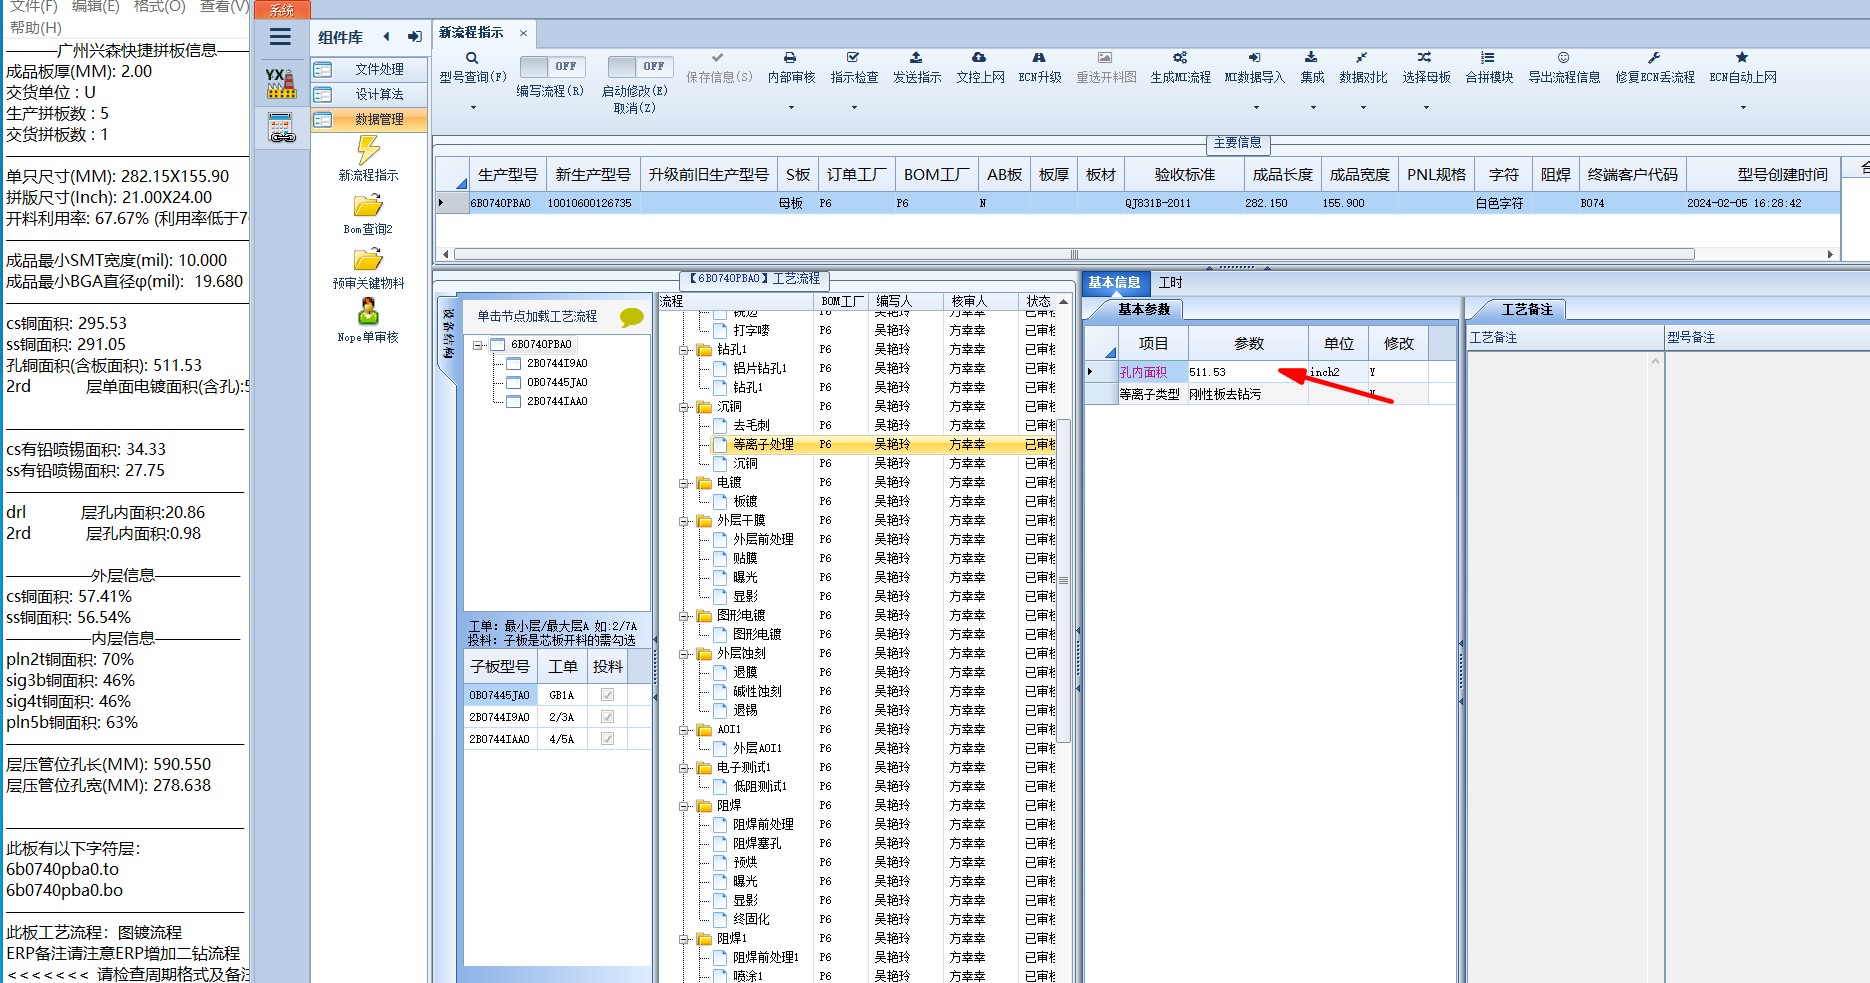Image resolution: width=1870 pixels, height=983 pixels.
Task: Open 数据管理 in 组件库
Action: pyautogui.click(x=368, y=119)
